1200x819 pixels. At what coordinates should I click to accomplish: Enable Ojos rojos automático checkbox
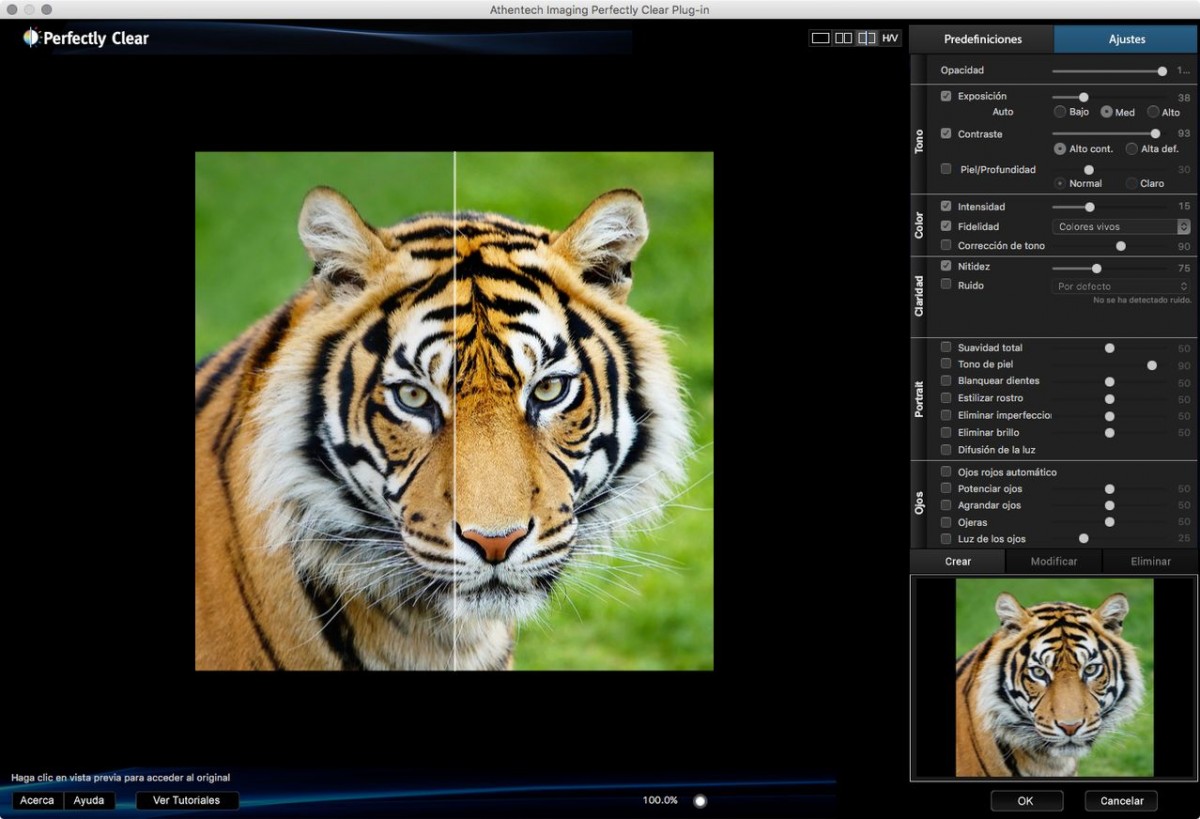pyautogui.click(x=946, y=472)
